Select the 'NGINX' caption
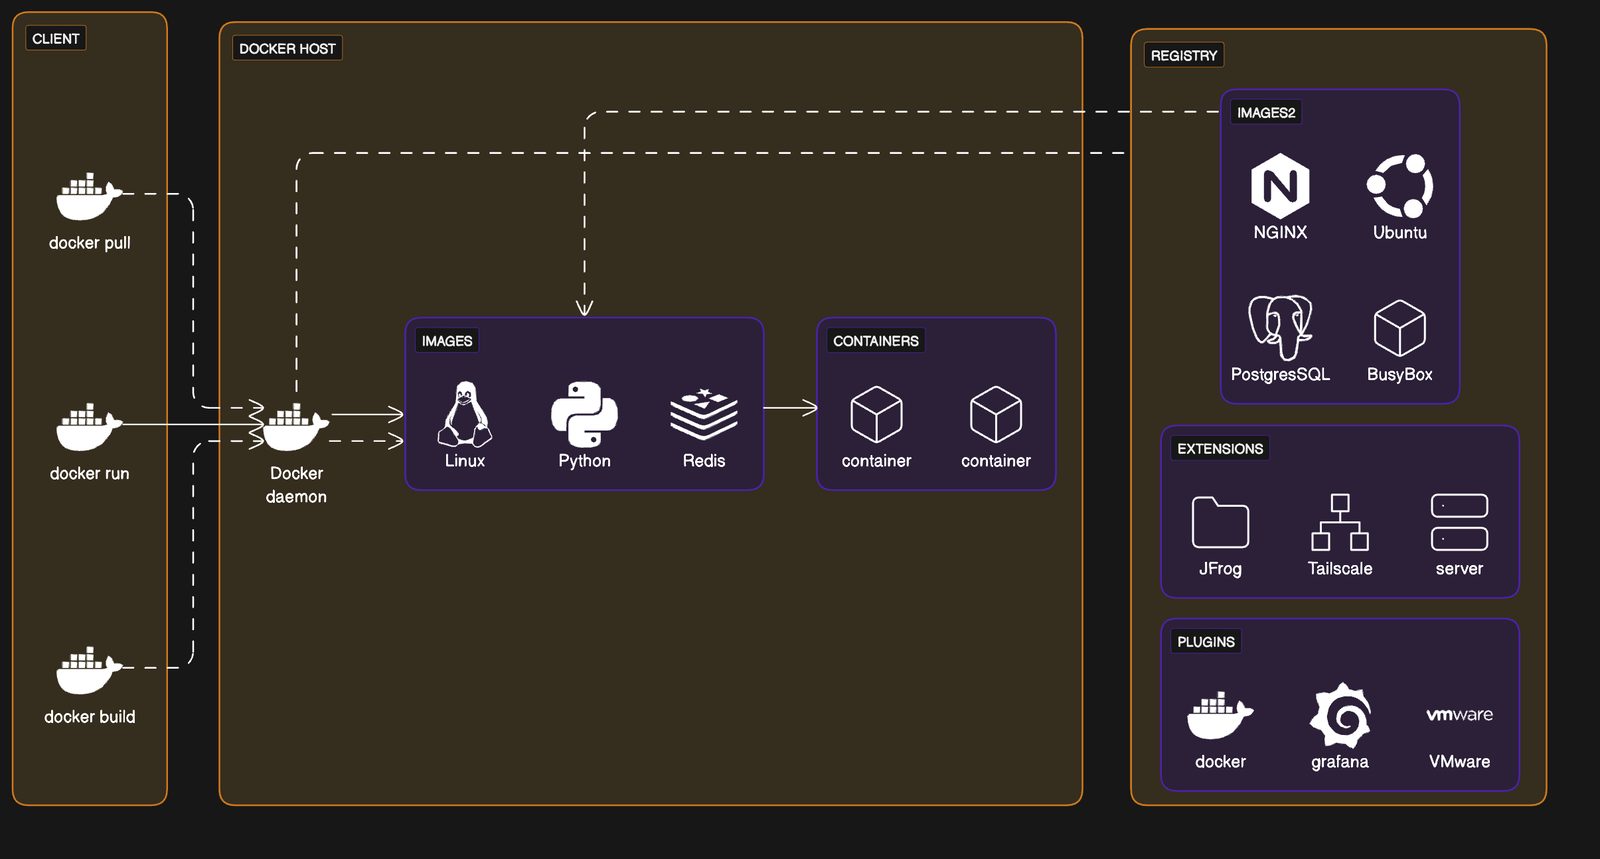The width and height of the screenshot is (1600, 859). tap(1280, 232)
